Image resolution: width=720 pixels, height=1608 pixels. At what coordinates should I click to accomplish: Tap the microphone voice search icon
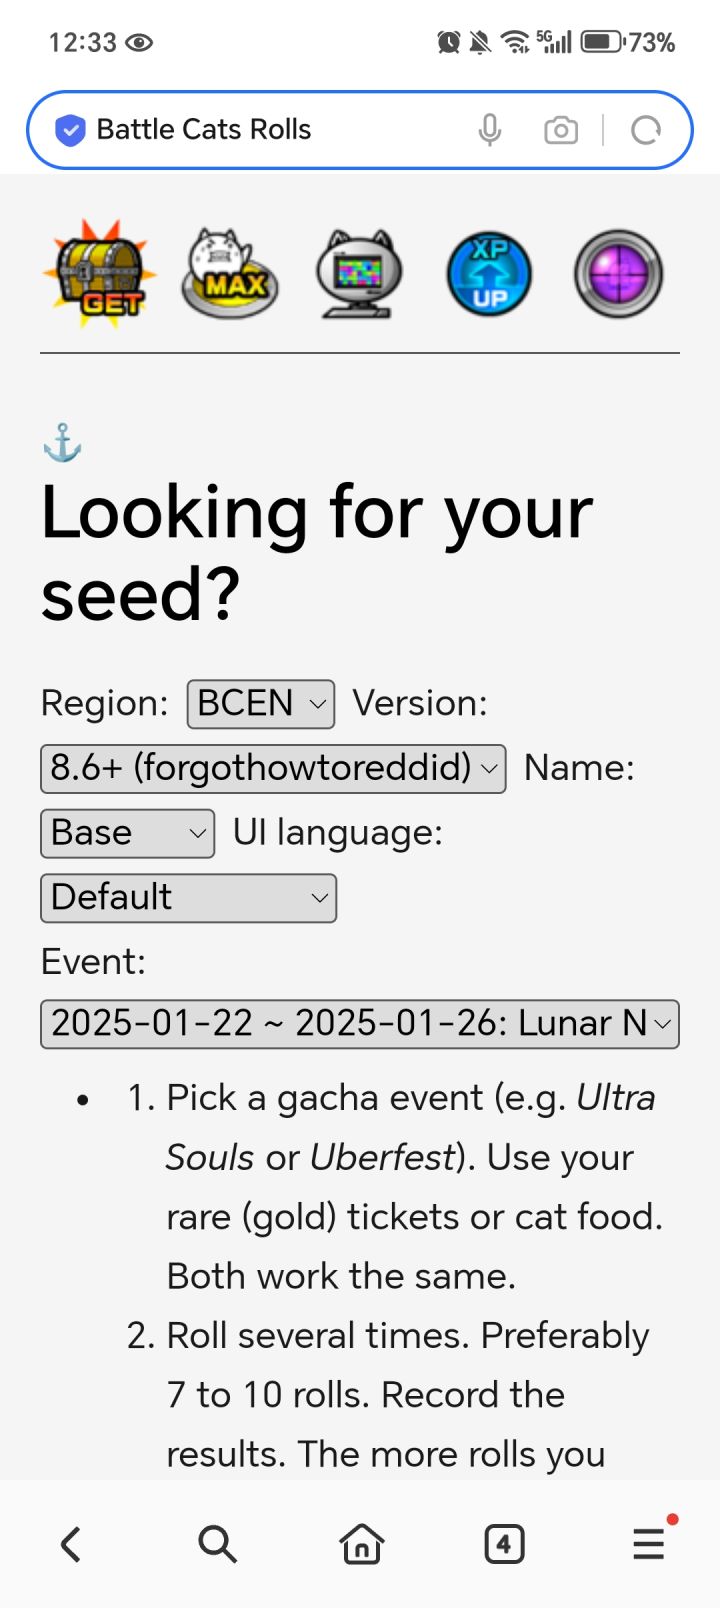(489, 130)
